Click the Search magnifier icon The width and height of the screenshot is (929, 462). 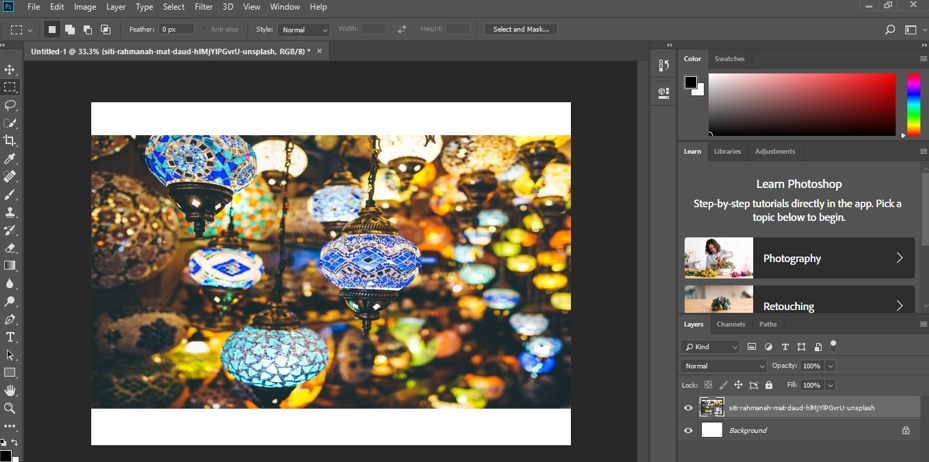coord(889,29)
